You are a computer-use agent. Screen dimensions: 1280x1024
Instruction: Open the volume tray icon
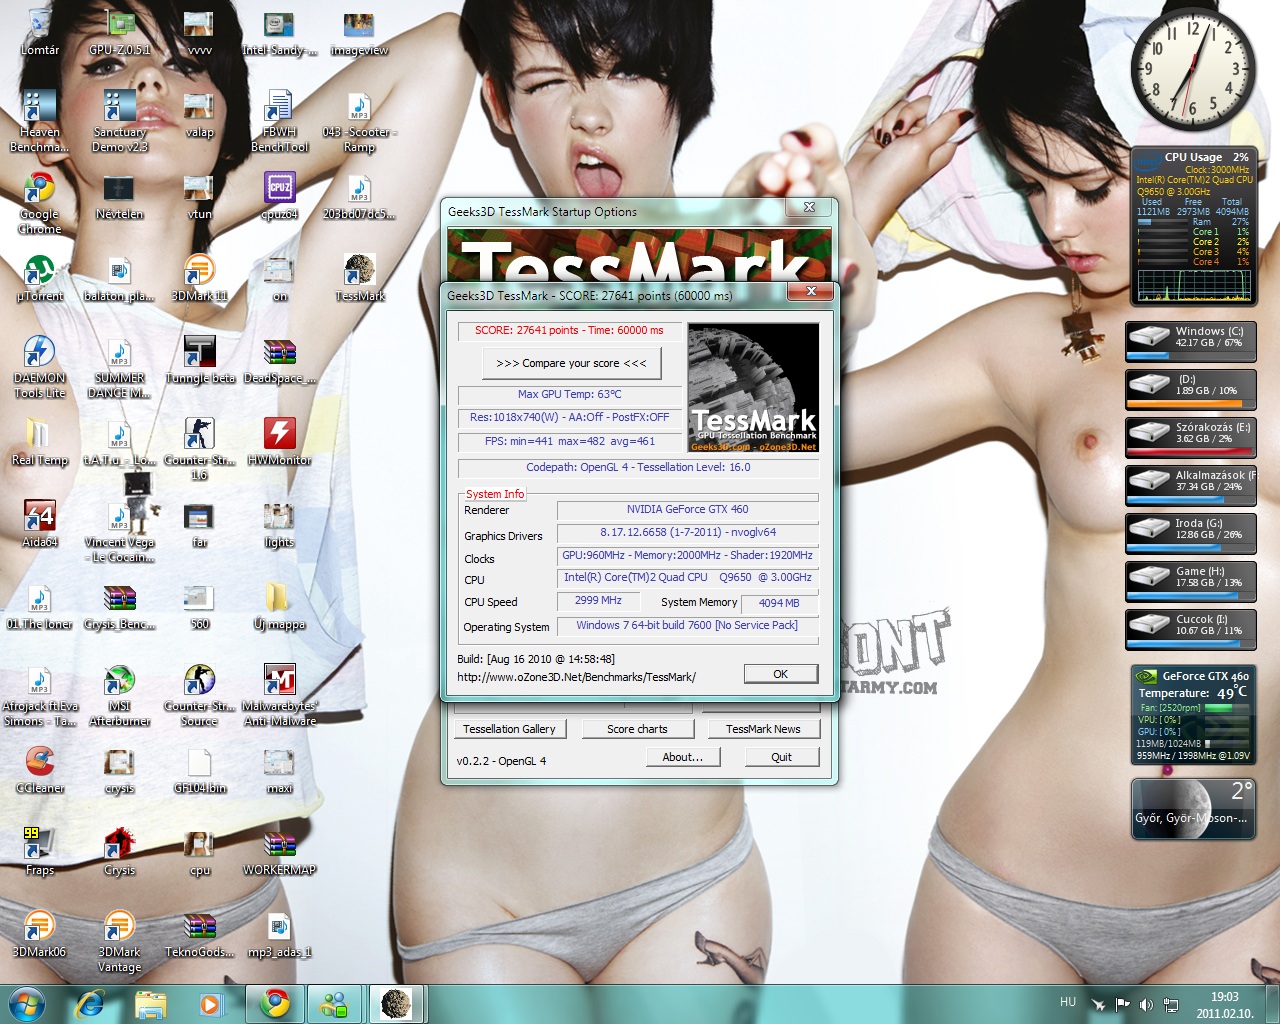(x=1146, y=1004)
